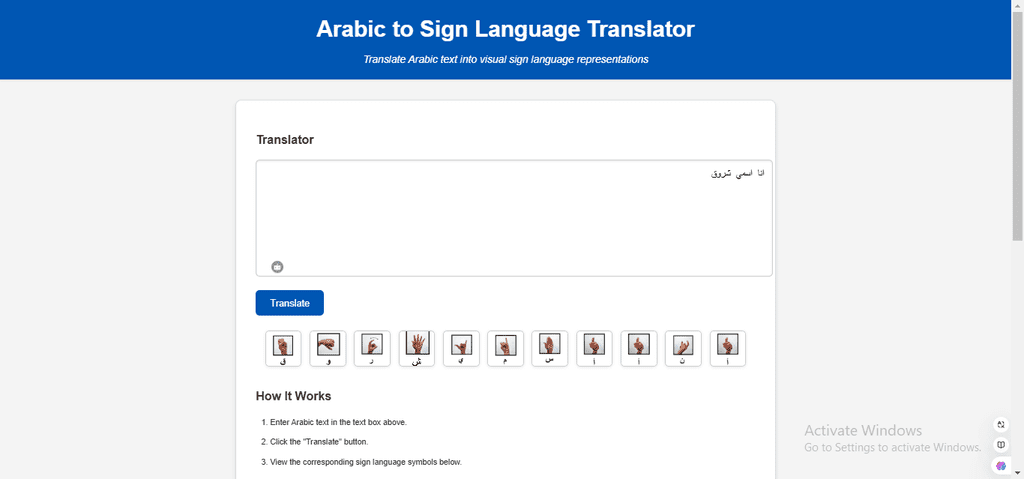
Task: Focus the Arabic text input box
Action: pos(514,218)
